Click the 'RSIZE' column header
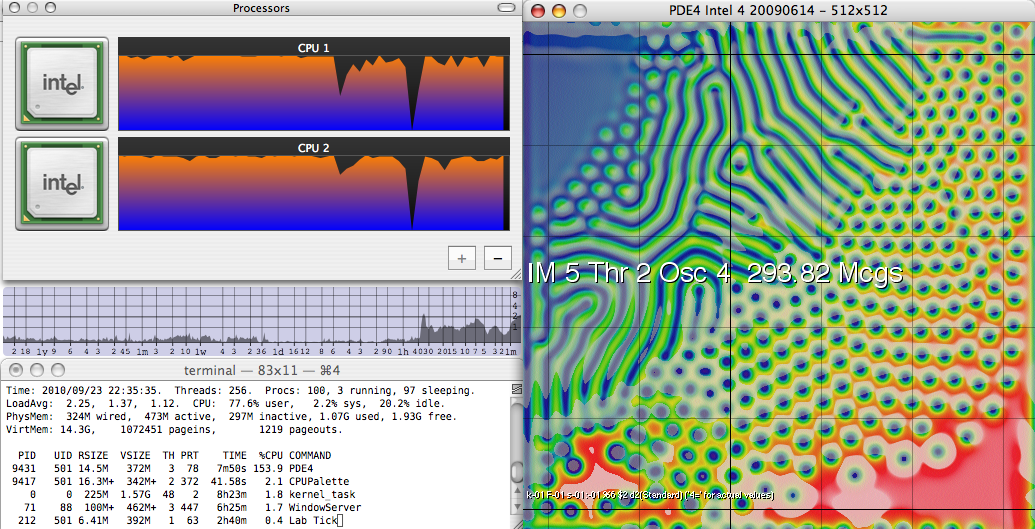The width and height of the screenshot is (1035, 529). pyautogui.click(x=92, y=456)
